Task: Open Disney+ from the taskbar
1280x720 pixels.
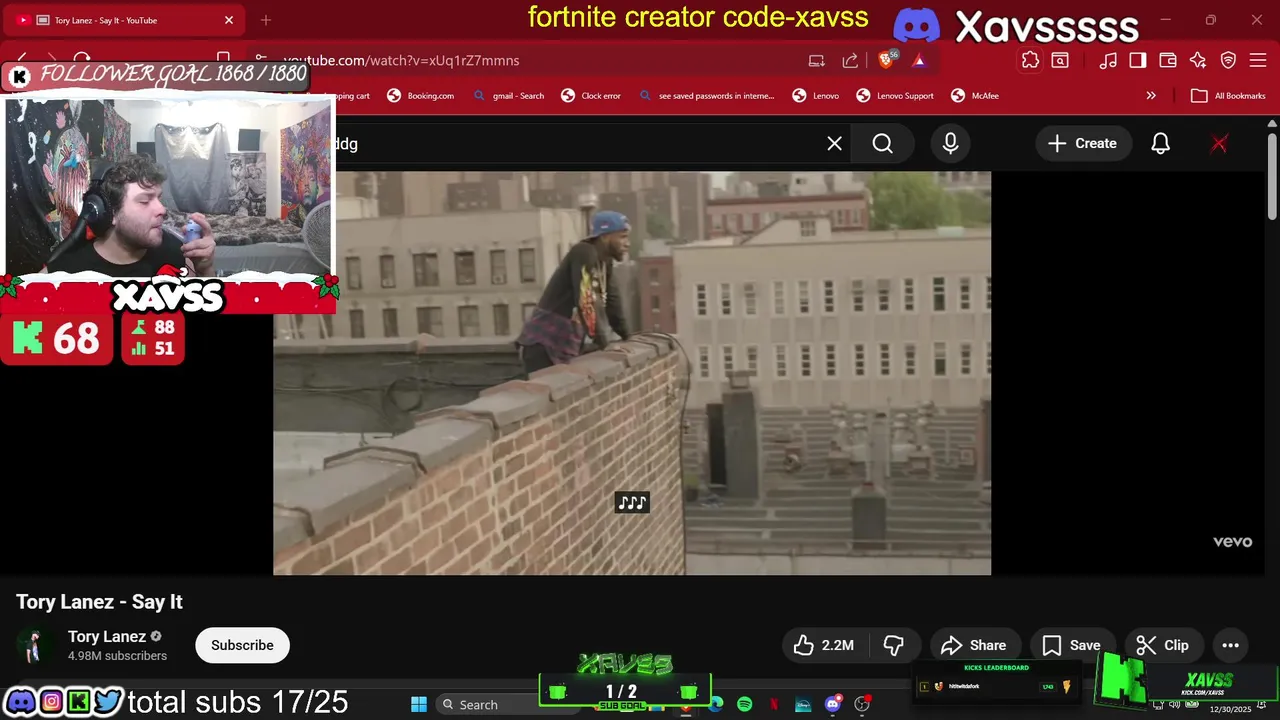Action: tap(803, 704)
